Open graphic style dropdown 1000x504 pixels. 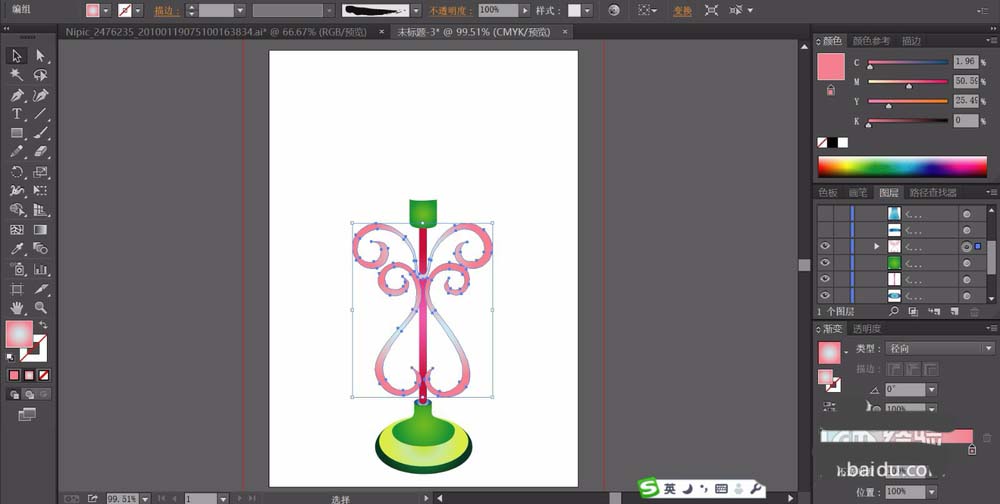[587, 10]
